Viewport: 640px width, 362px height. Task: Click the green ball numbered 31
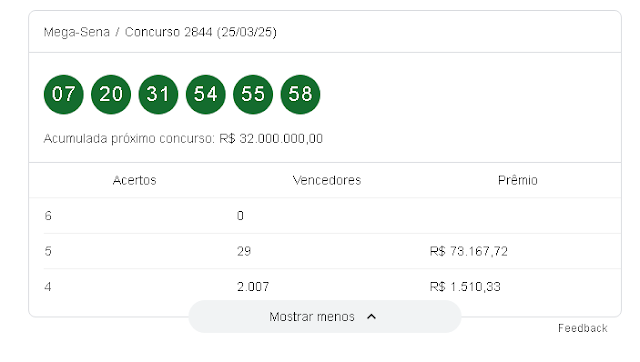pos(158,94)
